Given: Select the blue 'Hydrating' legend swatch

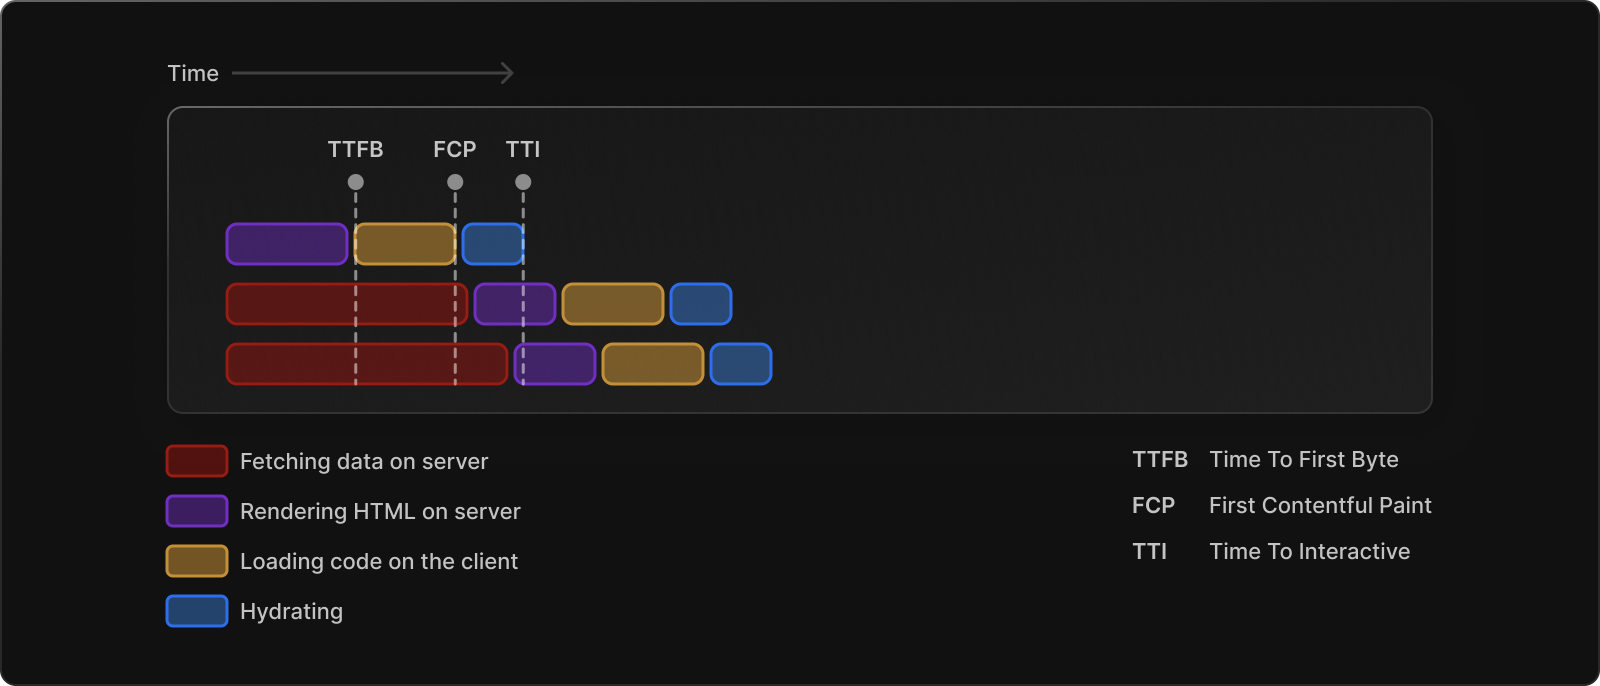Looking at the screenshot, I should coord(197,611).
